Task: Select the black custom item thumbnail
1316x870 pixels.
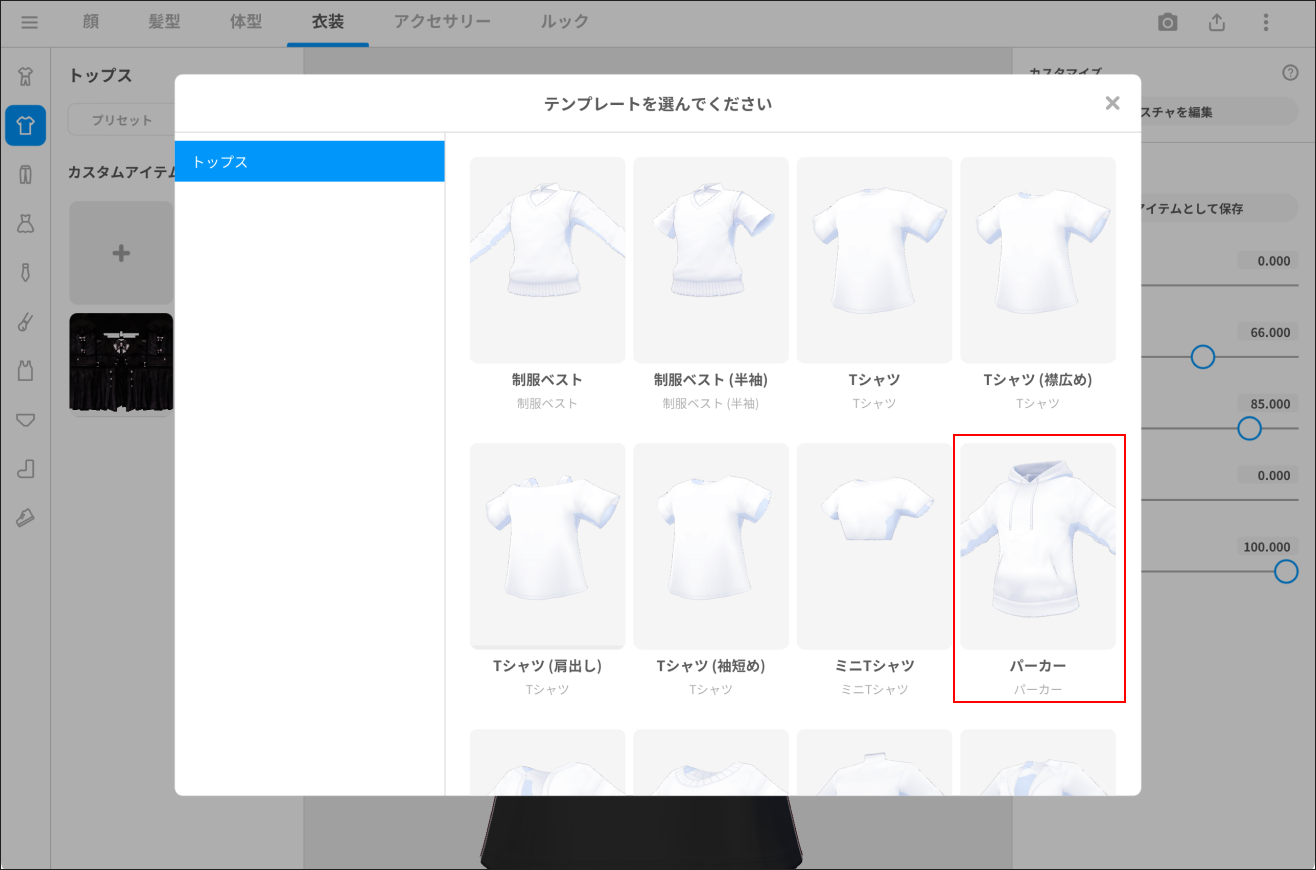Action: pyautogui.click(x=121, y=364)
